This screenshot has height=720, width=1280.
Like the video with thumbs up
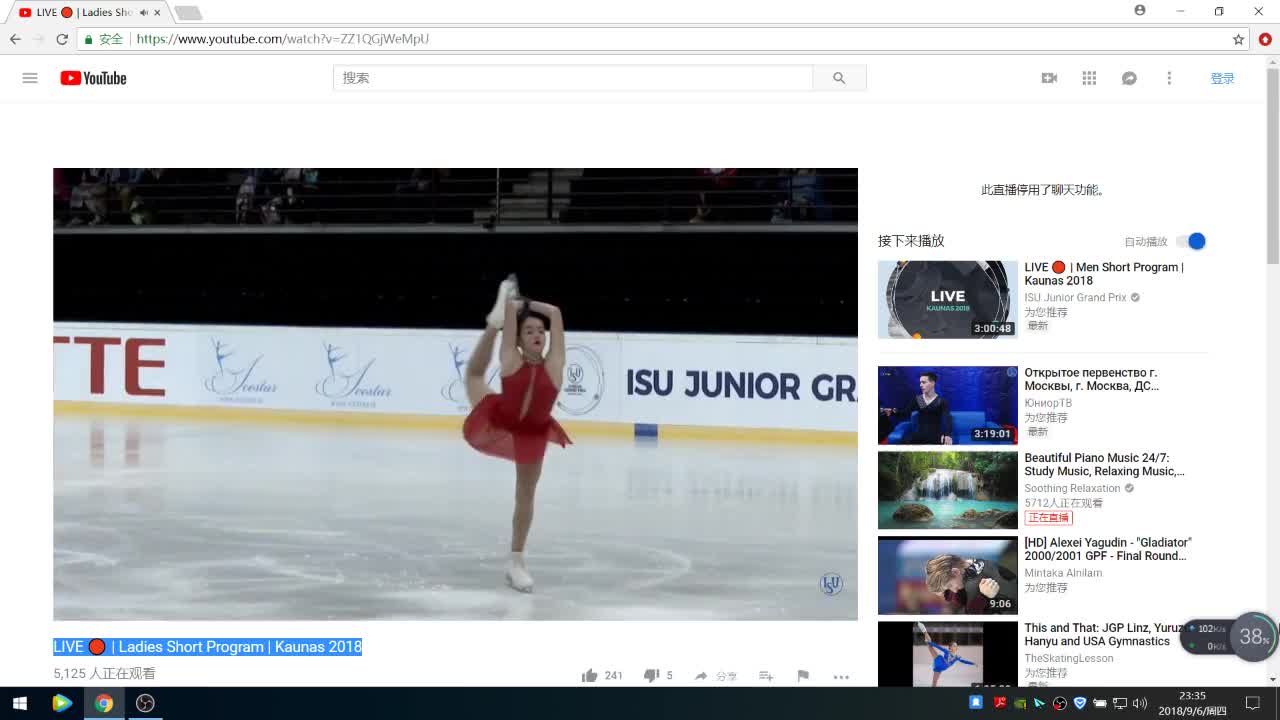click(x=590, y=676)
